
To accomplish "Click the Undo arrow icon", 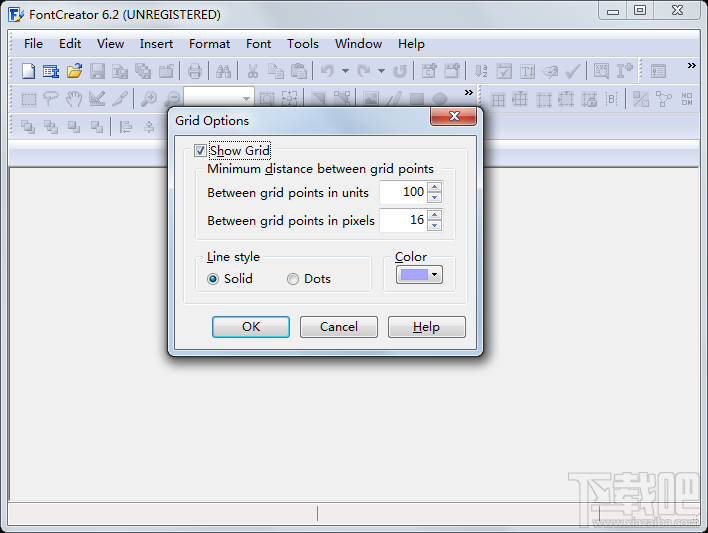I will click(327, 71).
